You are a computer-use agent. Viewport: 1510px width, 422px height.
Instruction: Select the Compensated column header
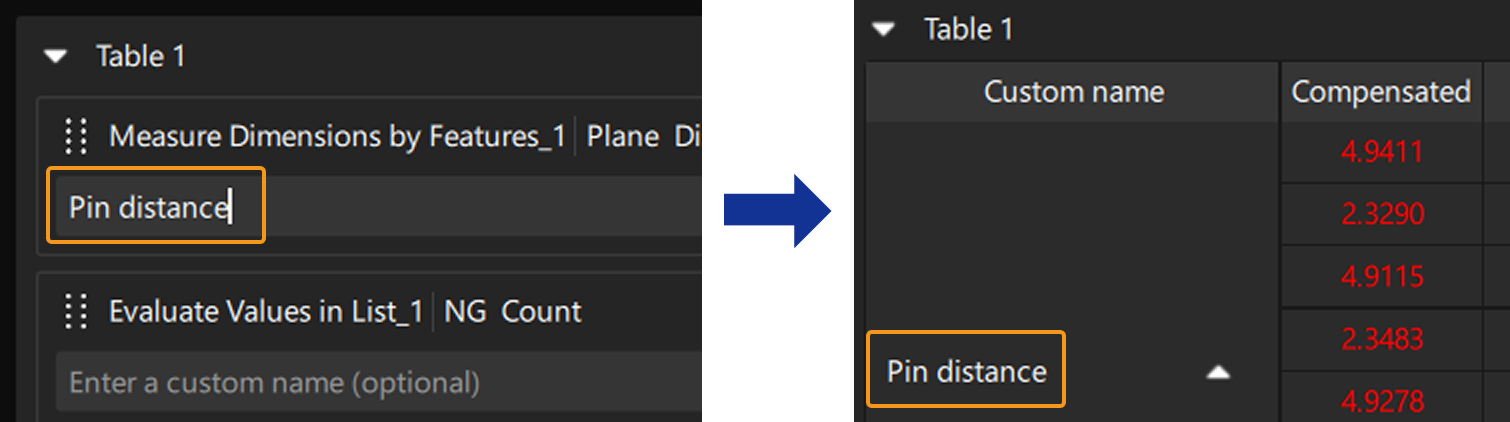(x=1380, y=92)
